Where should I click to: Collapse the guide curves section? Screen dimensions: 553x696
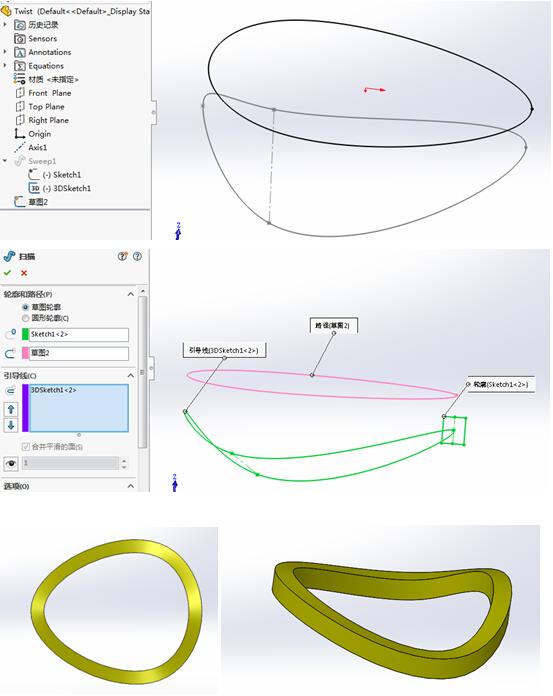point(130,376)
